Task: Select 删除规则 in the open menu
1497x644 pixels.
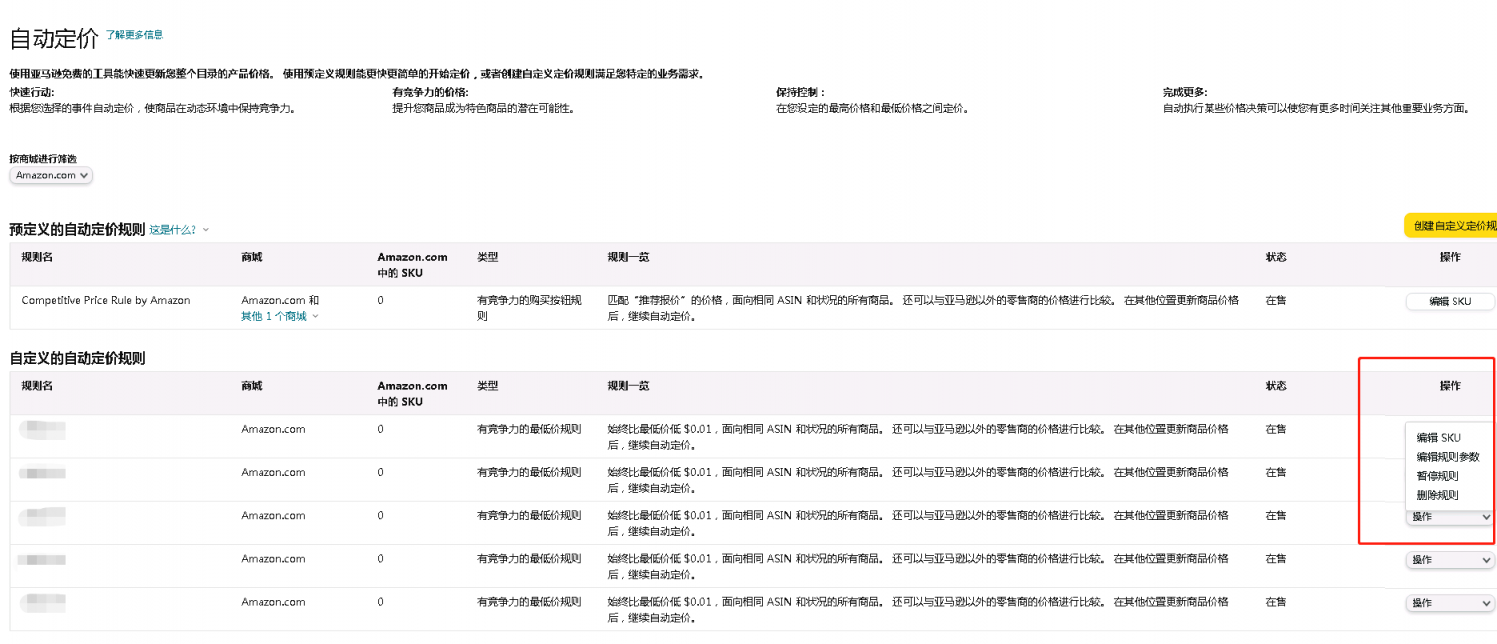Action: pyautogui.click(x=1437, y=495)
